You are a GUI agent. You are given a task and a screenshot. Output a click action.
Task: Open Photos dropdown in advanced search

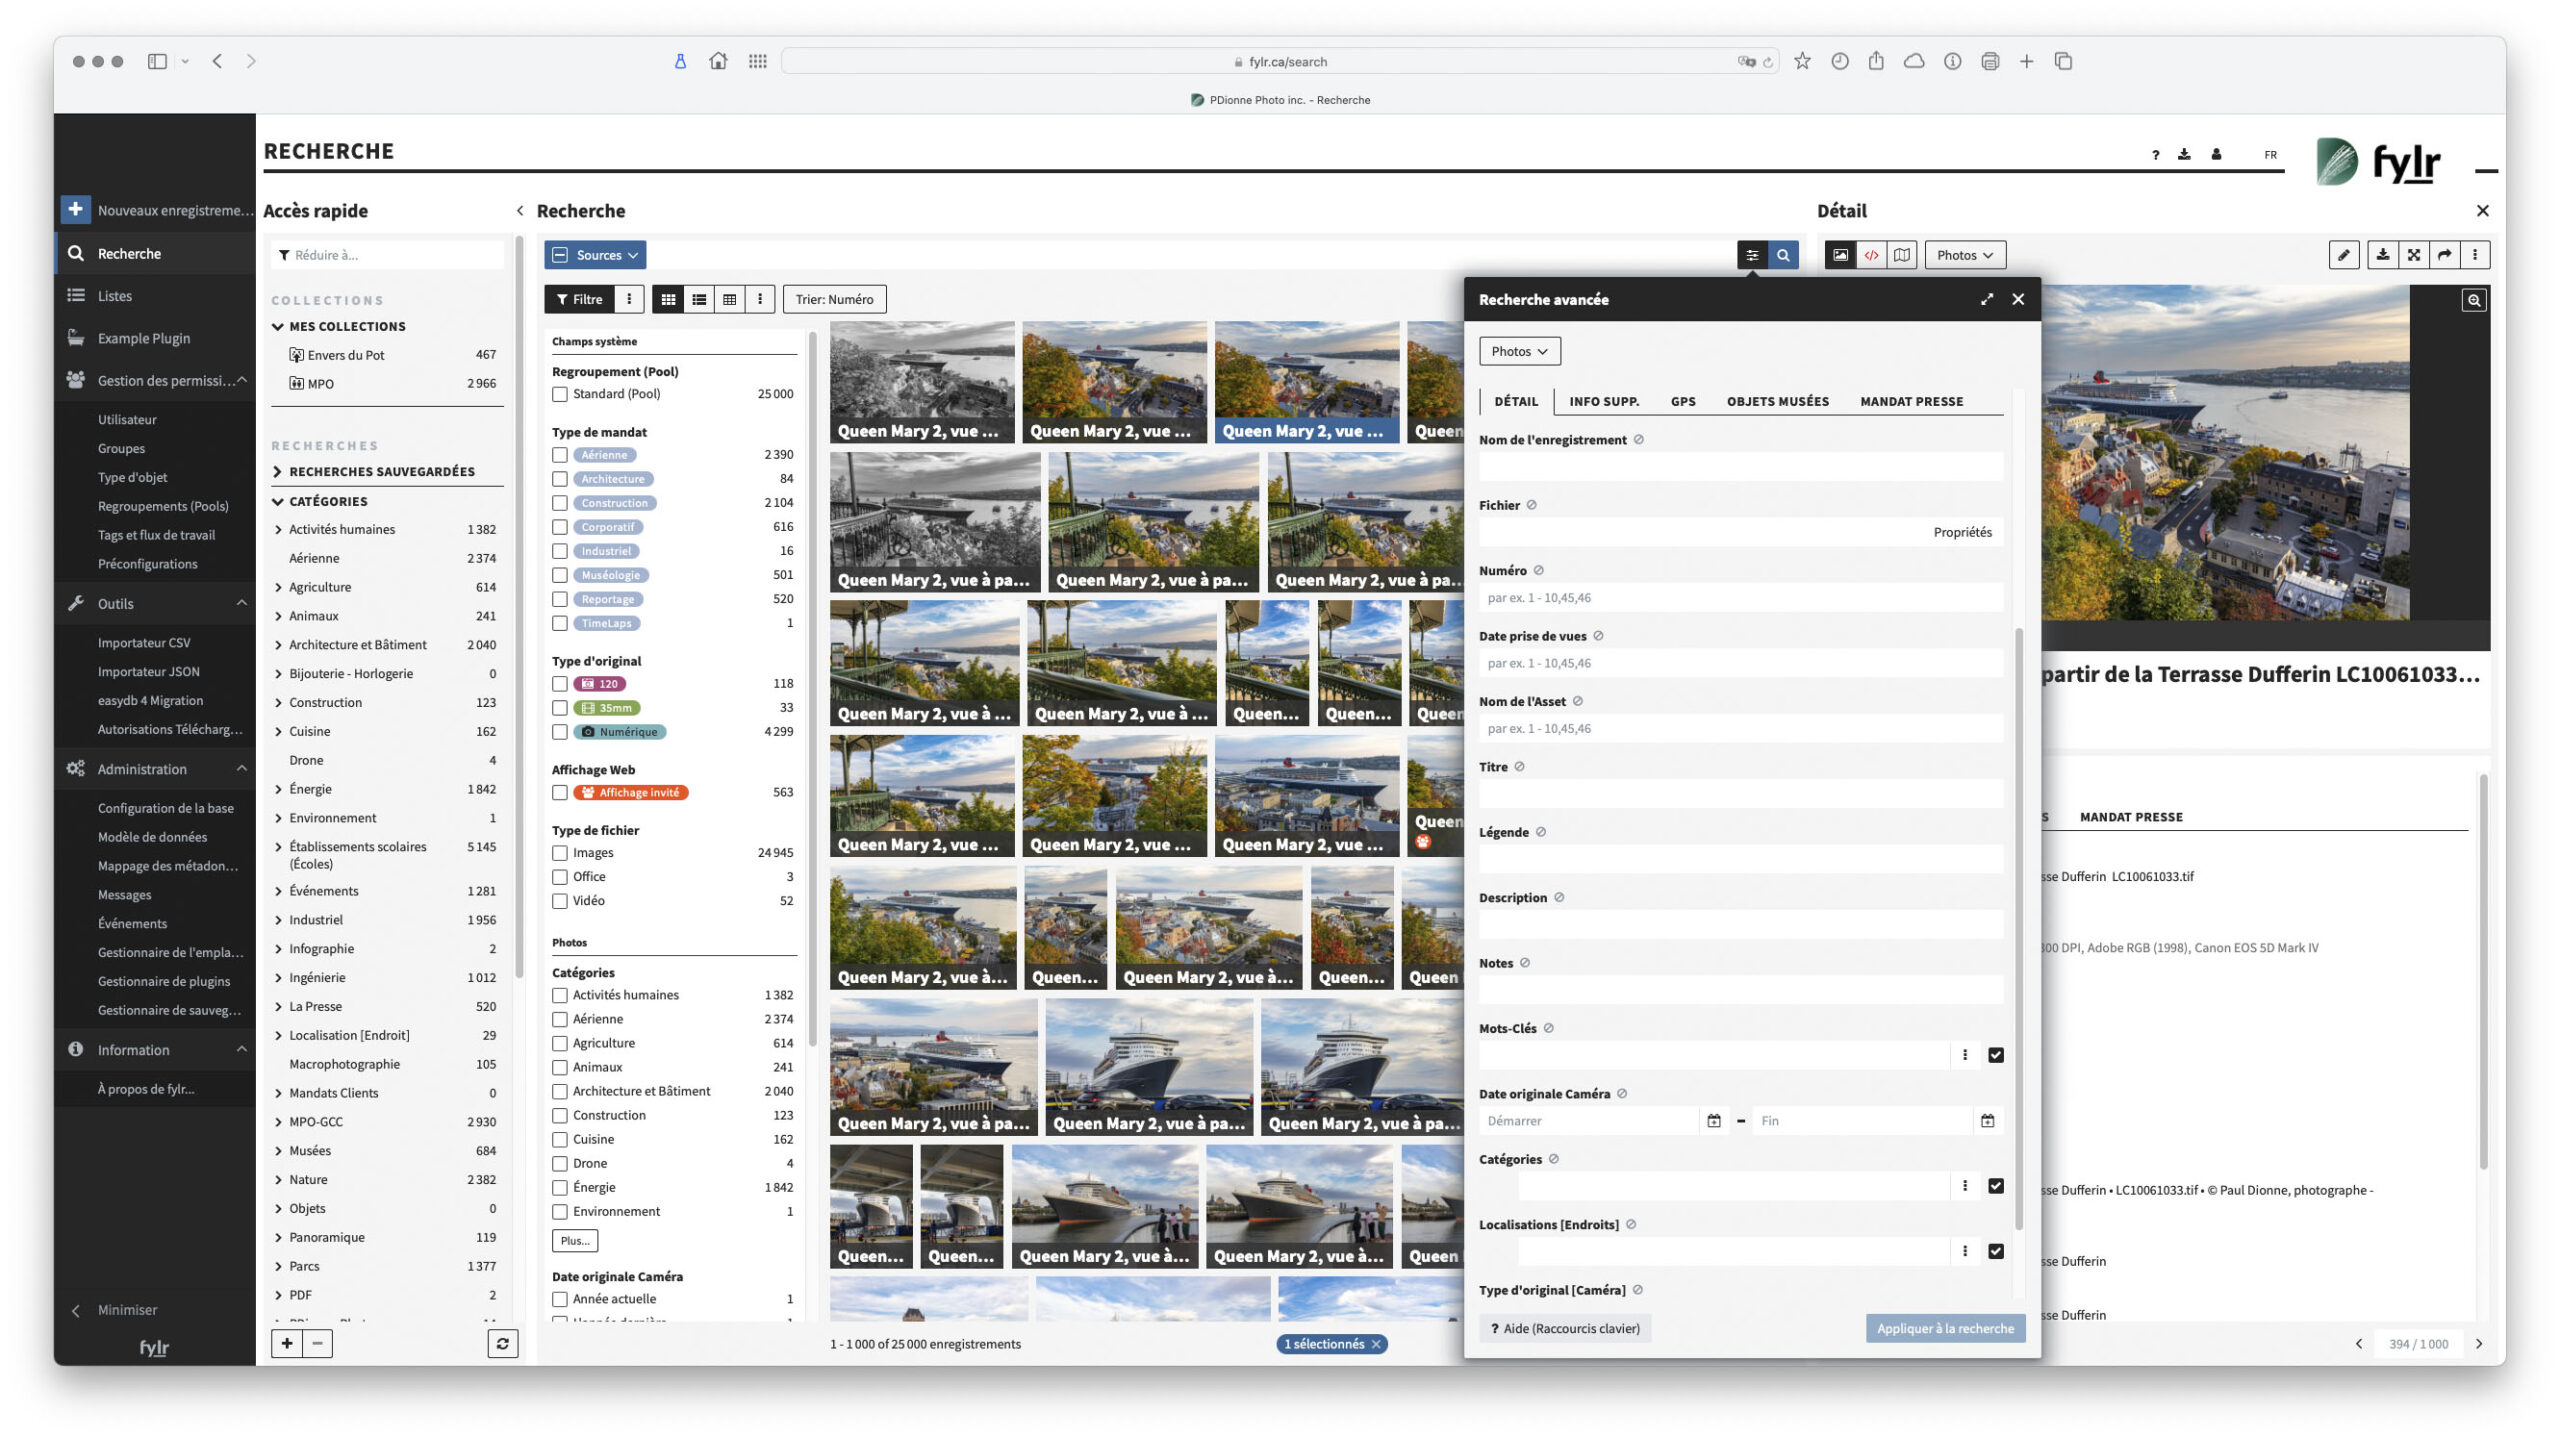point(1519,351)
